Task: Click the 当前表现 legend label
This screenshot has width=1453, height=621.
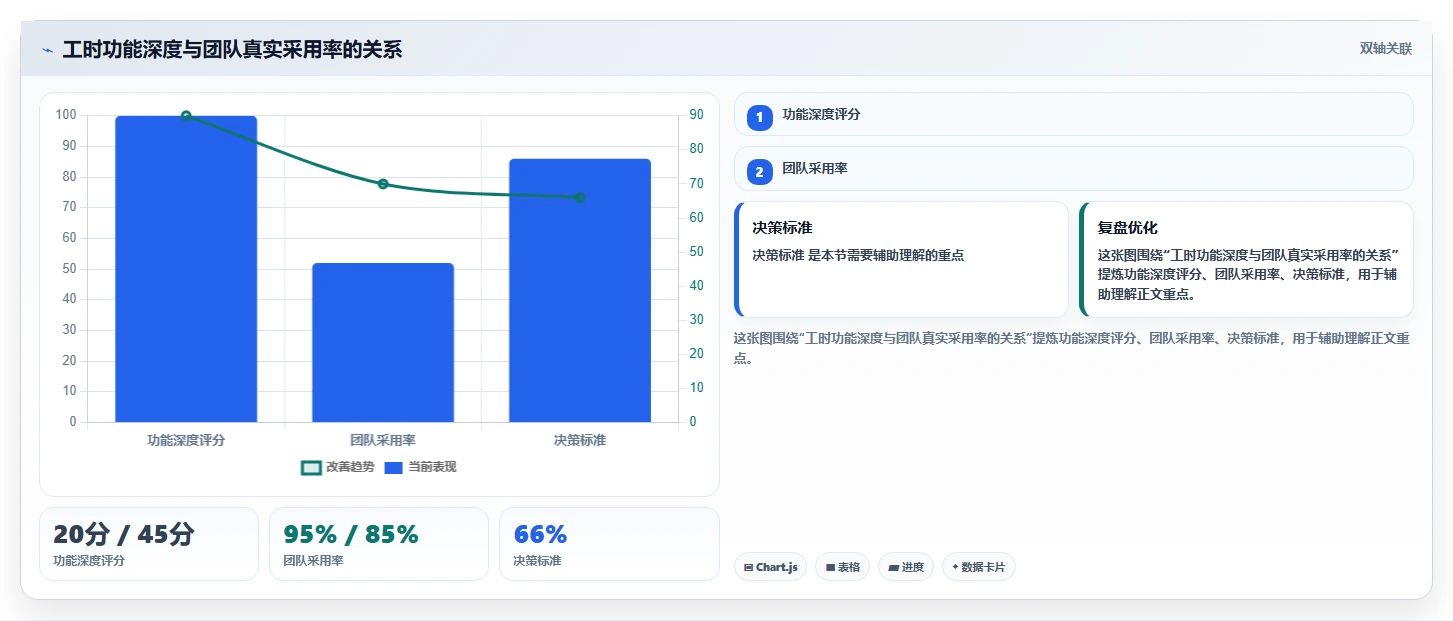Action: point(432,467)
